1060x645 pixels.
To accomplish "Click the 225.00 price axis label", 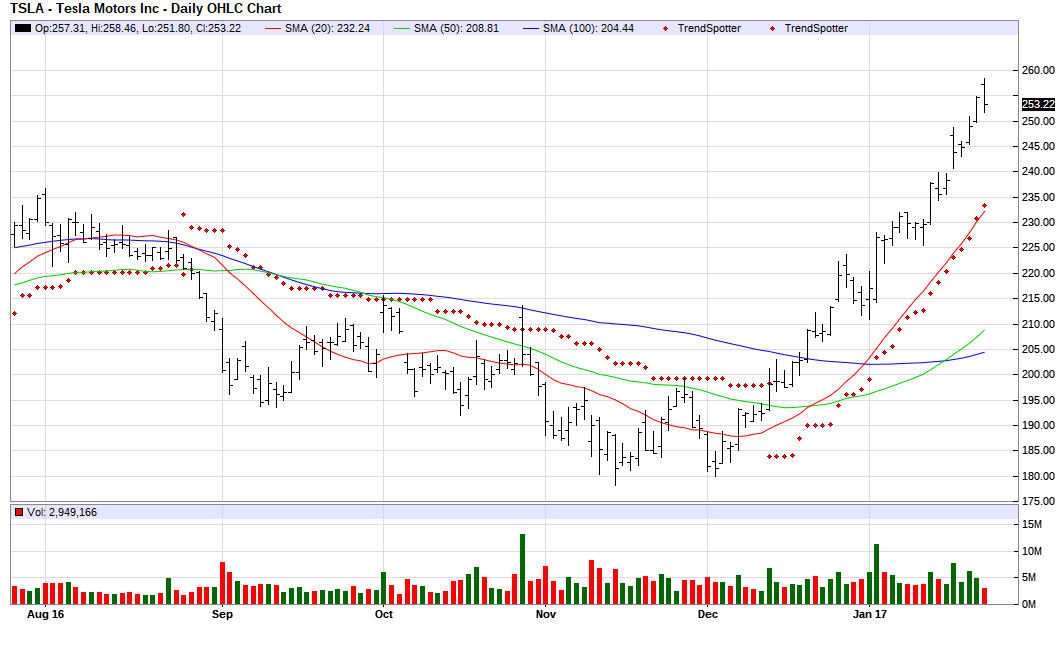I will (x=1038, y=247).
